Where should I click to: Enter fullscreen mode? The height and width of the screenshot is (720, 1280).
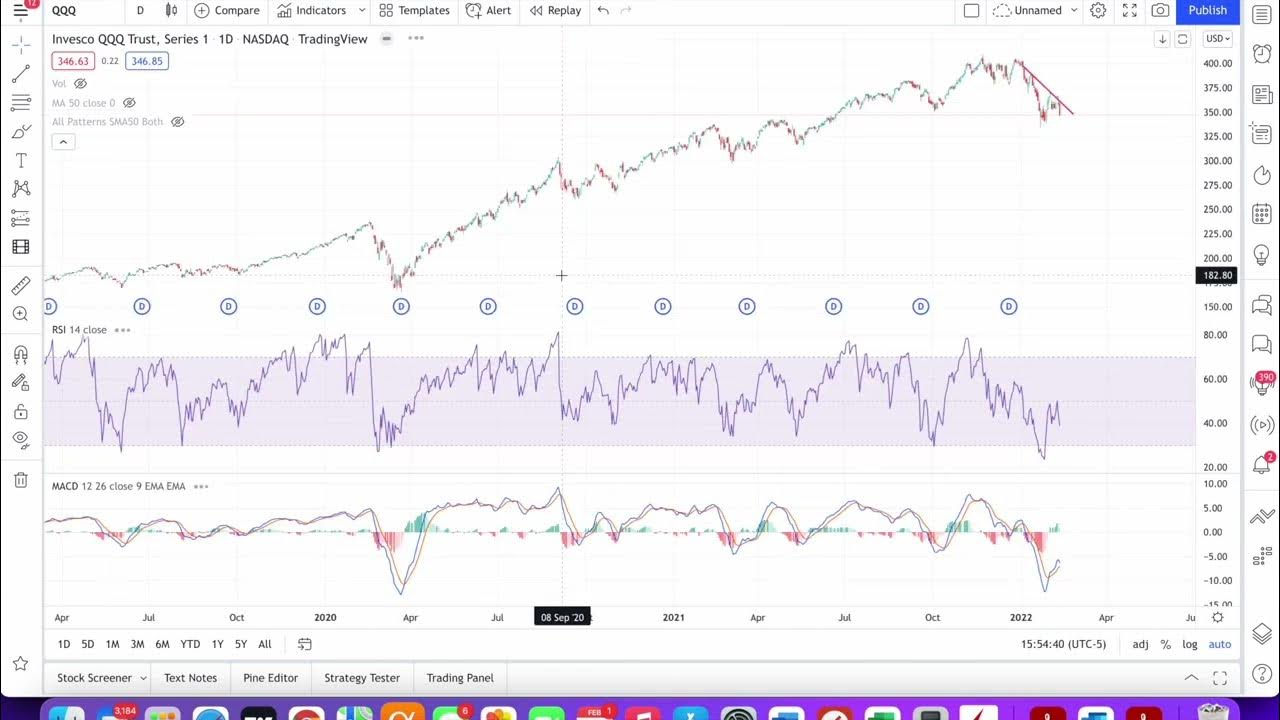point(1129,11)
